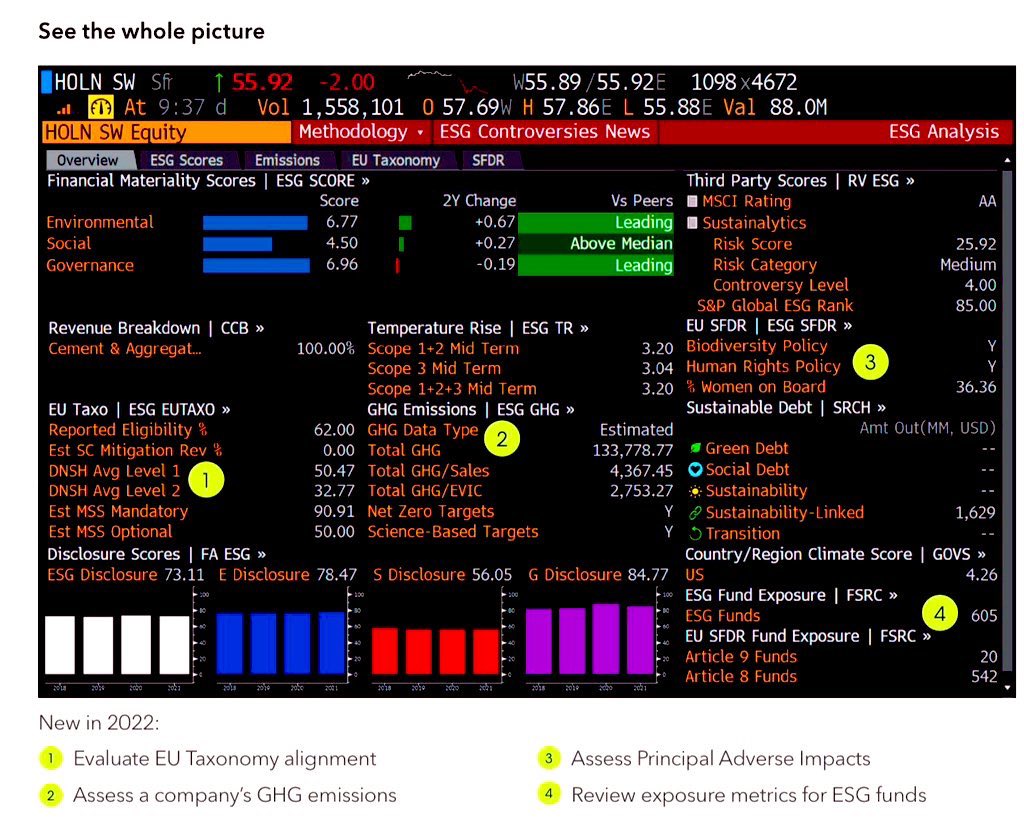Screen dimensions: 1024x826
Task: Open the Methodology dropdown
Action: (x=360, y=132)
